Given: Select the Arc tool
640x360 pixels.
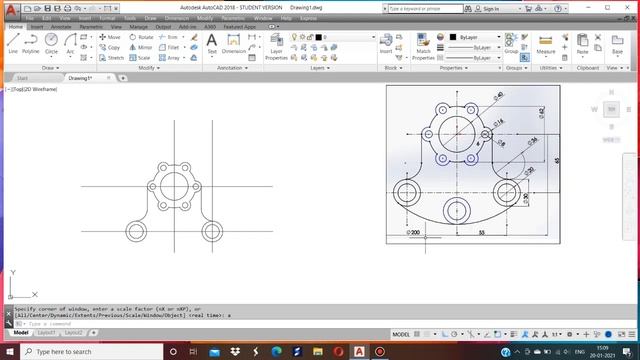Looking at the screenshot, I should (x=70, y=43).
